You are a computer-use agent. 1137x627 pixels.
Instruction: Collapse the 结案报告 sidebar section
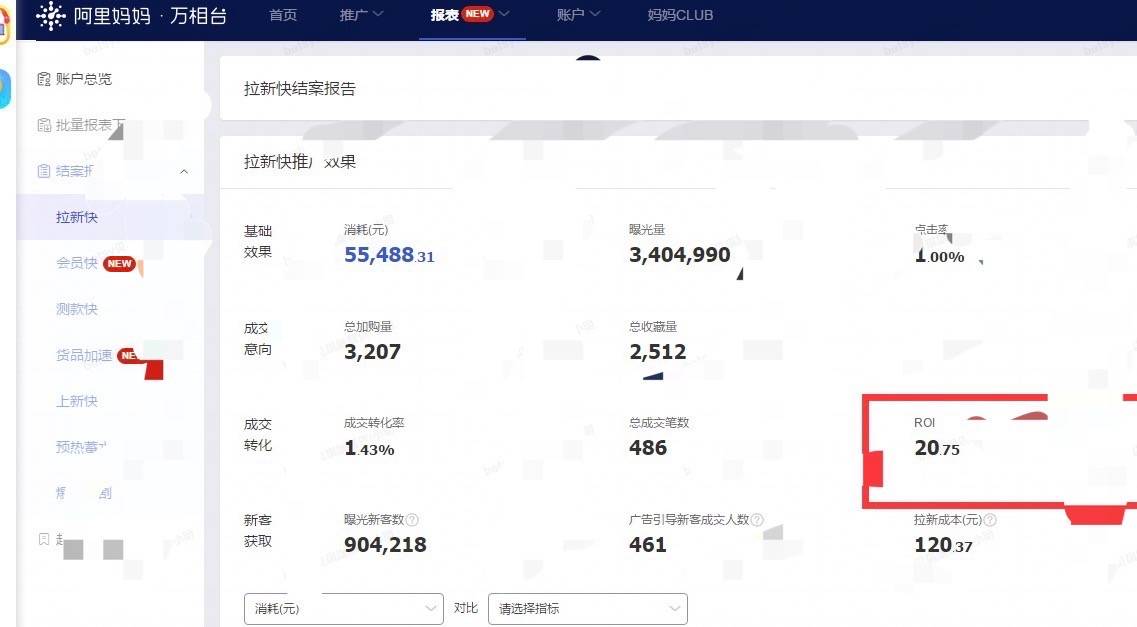click(x=184, y=171)
